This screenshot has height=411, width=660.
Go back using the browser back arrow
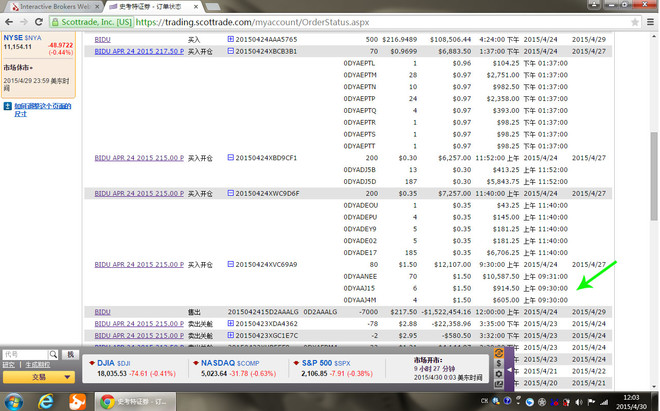point(9,22)
